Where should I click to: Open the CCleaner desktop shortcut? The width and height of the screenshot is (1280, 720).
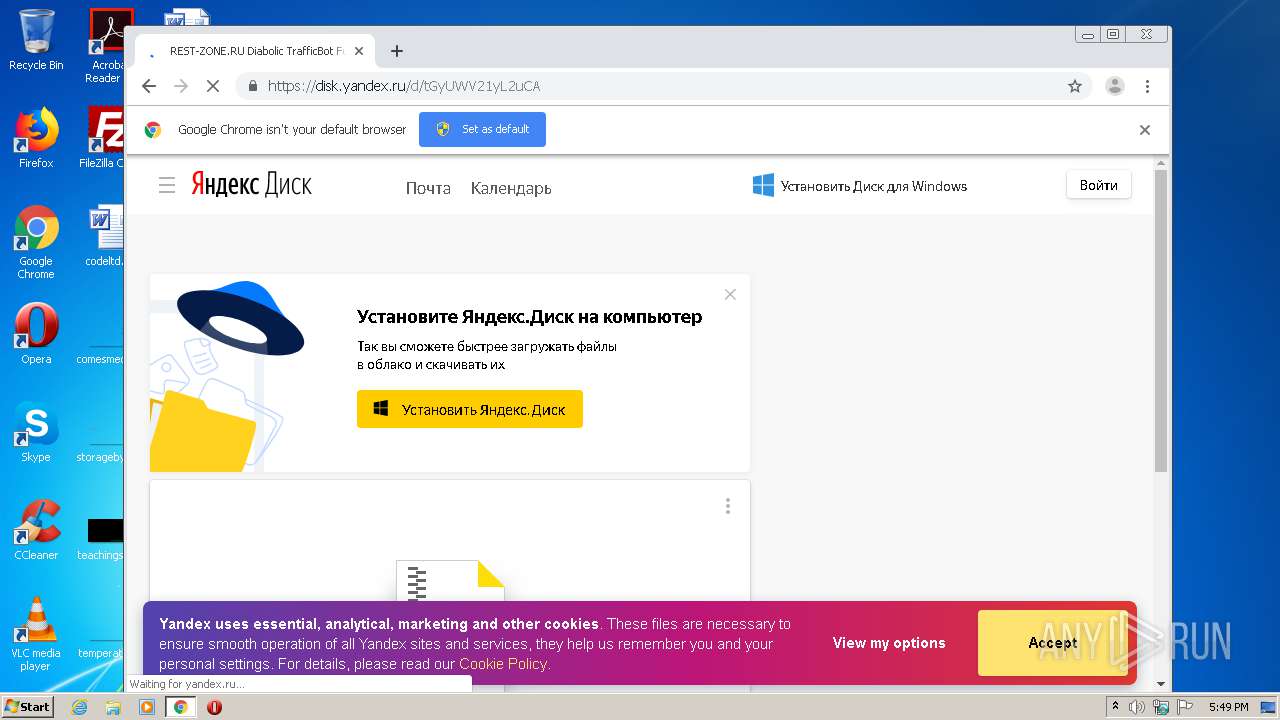(36, 530)
